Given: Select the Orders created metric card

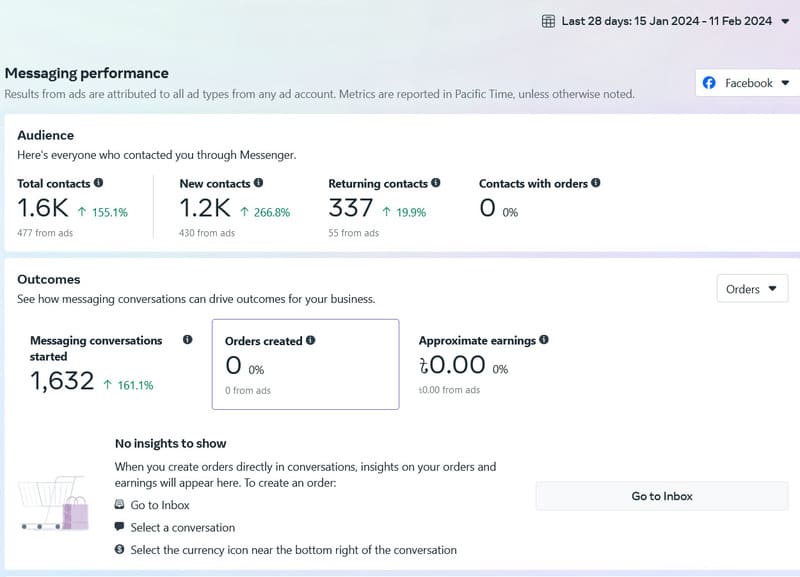Looking at the screenshot, I should click(x=306, y=365).
